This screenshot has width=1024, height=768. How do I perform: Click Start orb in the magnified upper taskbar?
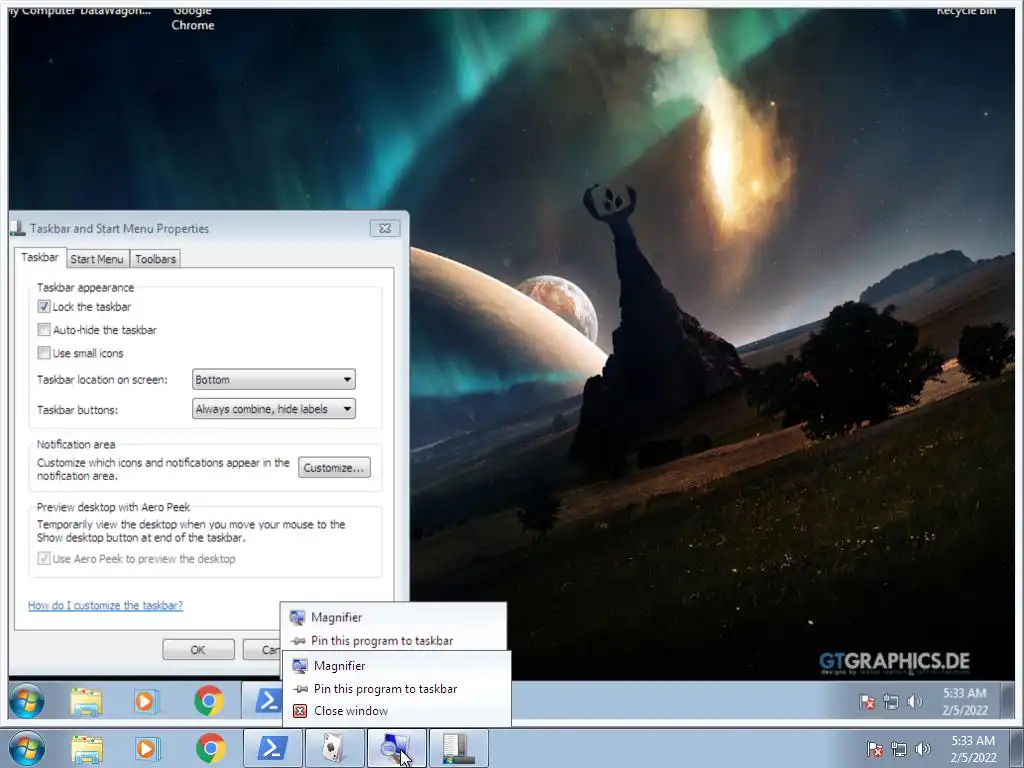27,701
